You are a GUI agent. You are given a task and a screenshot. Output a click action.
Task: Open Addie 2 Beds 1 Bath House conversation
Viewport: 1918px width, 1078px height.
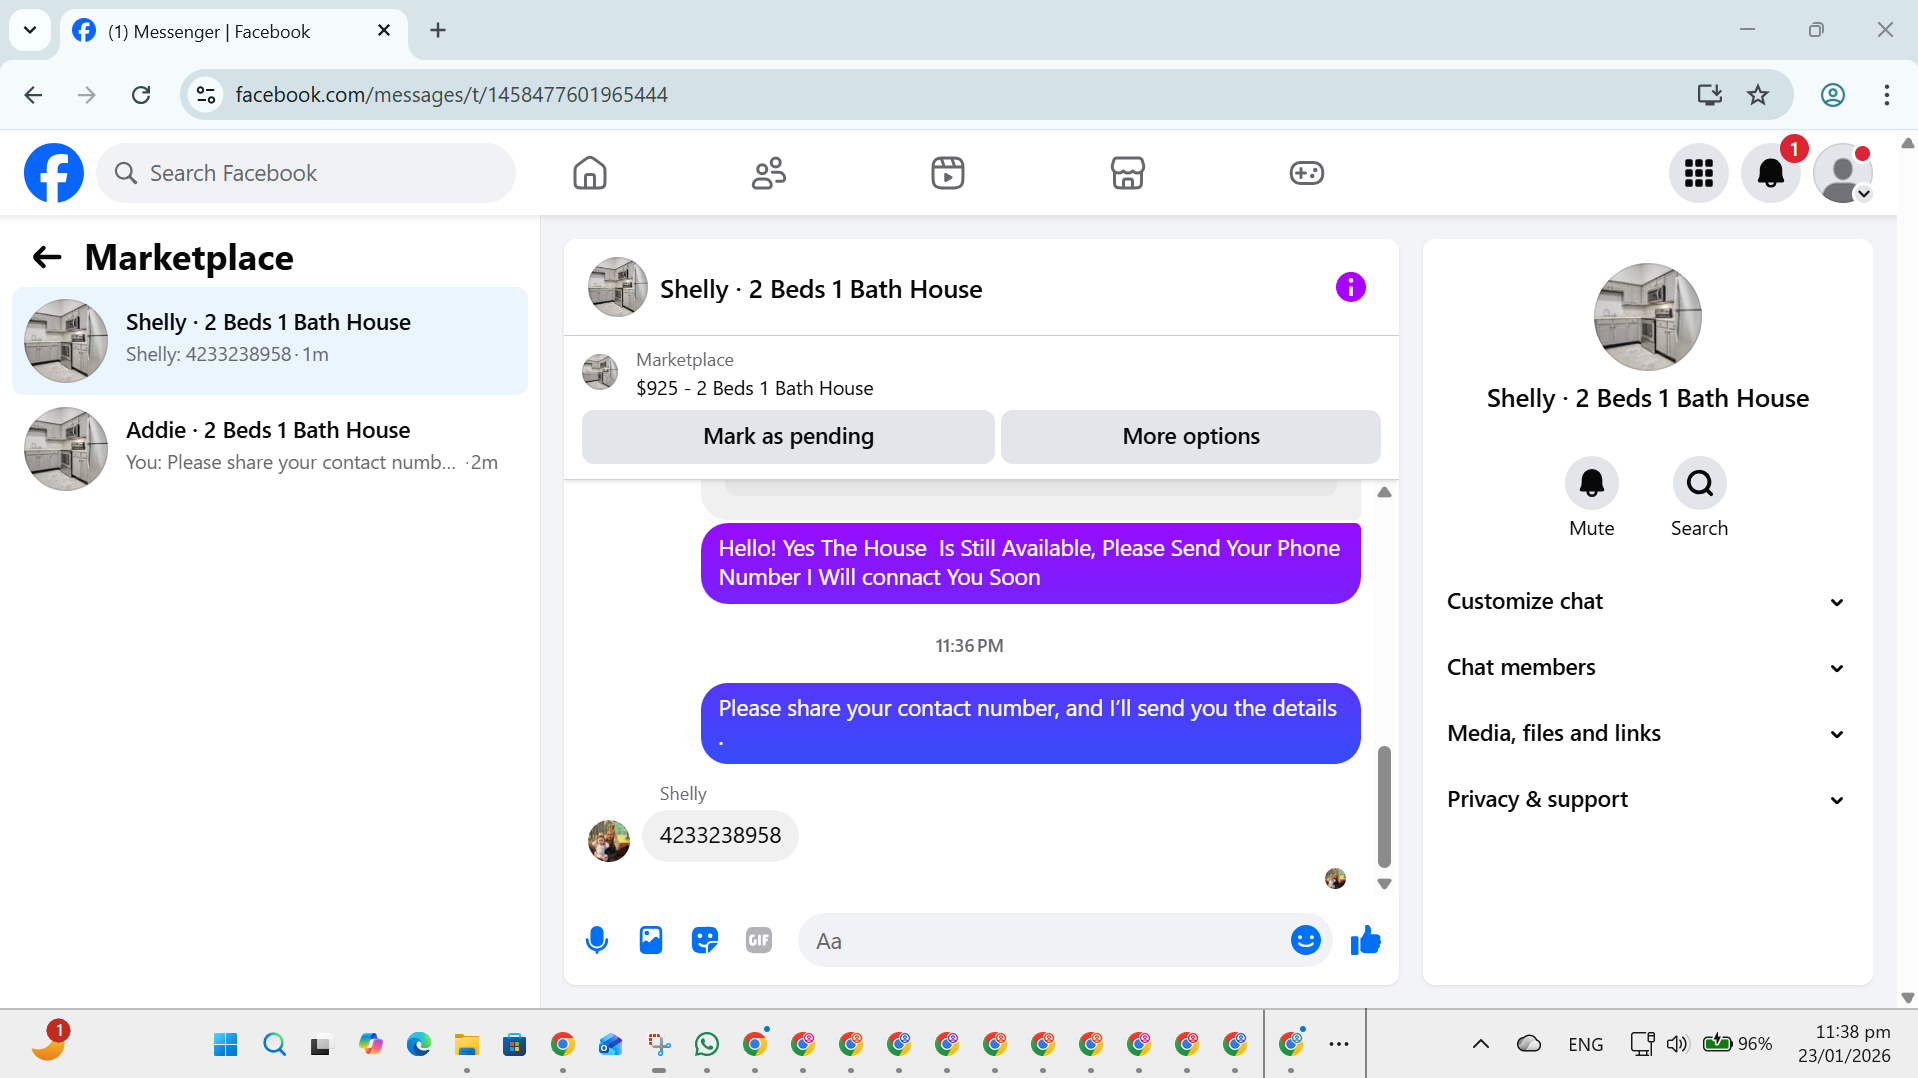[x=270, y=448]
